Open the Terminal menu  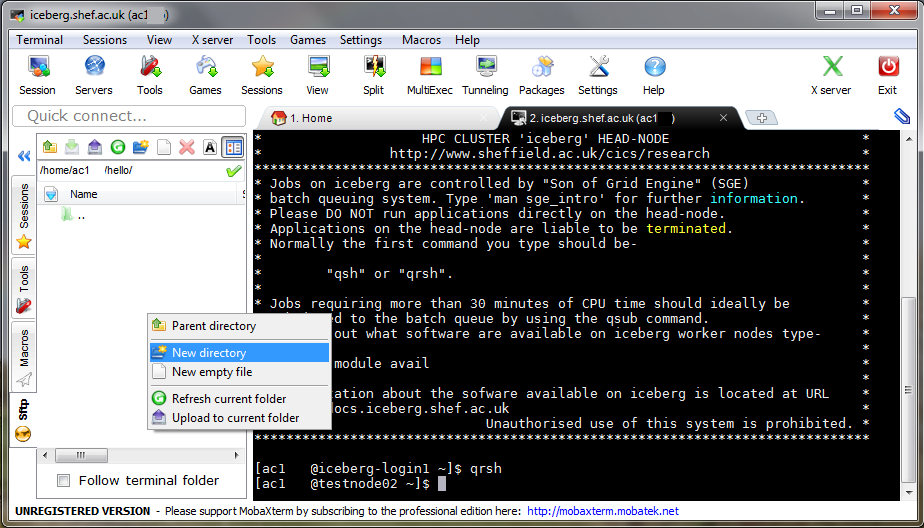pyautogui.click(x=39, y=40)
